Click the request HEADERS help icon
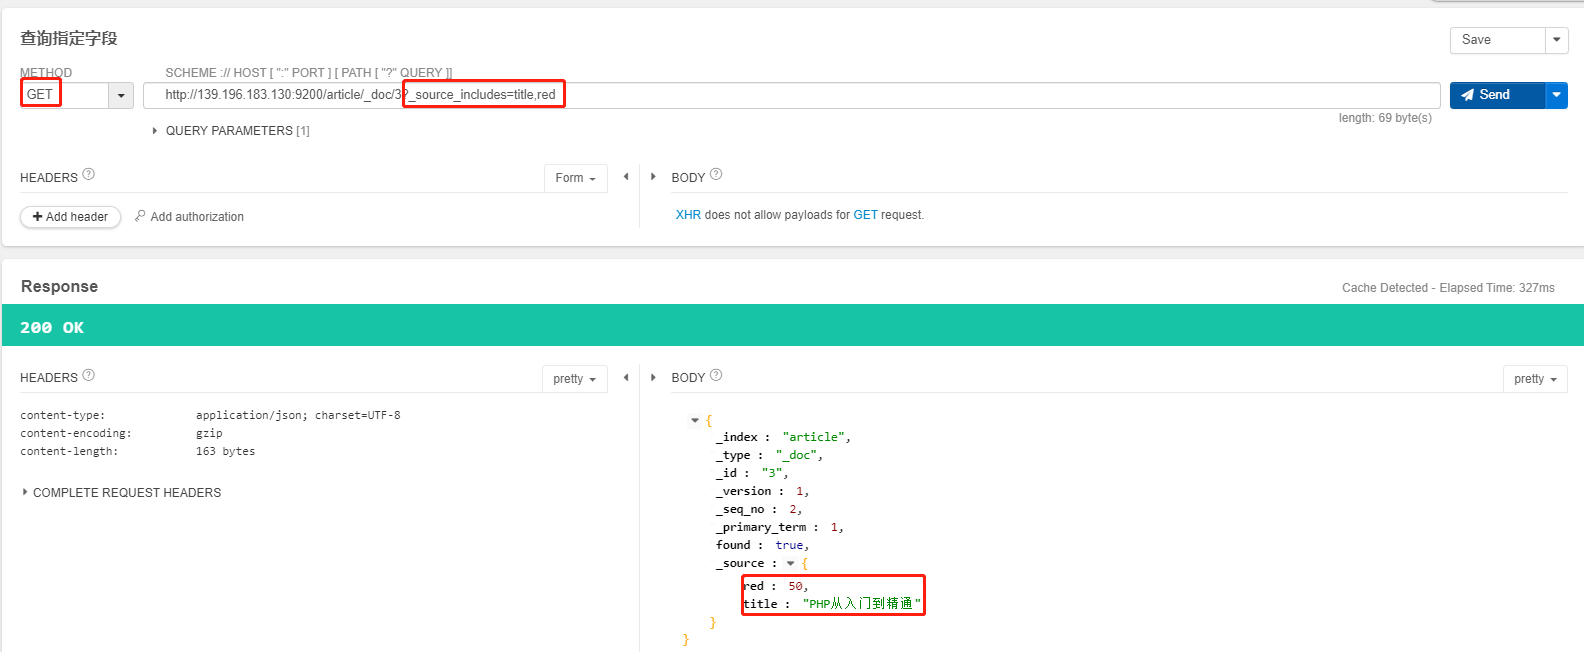This screenshot has width=1584, height=652. click(x=88, y=174)
